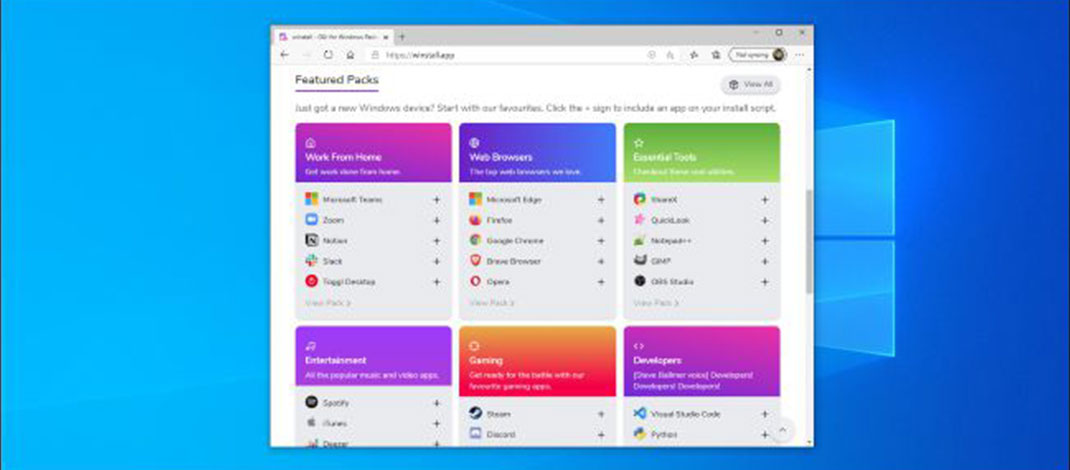Click the GIMP app icon
The height and width of the screenshot is (470, 1070).
639,261
